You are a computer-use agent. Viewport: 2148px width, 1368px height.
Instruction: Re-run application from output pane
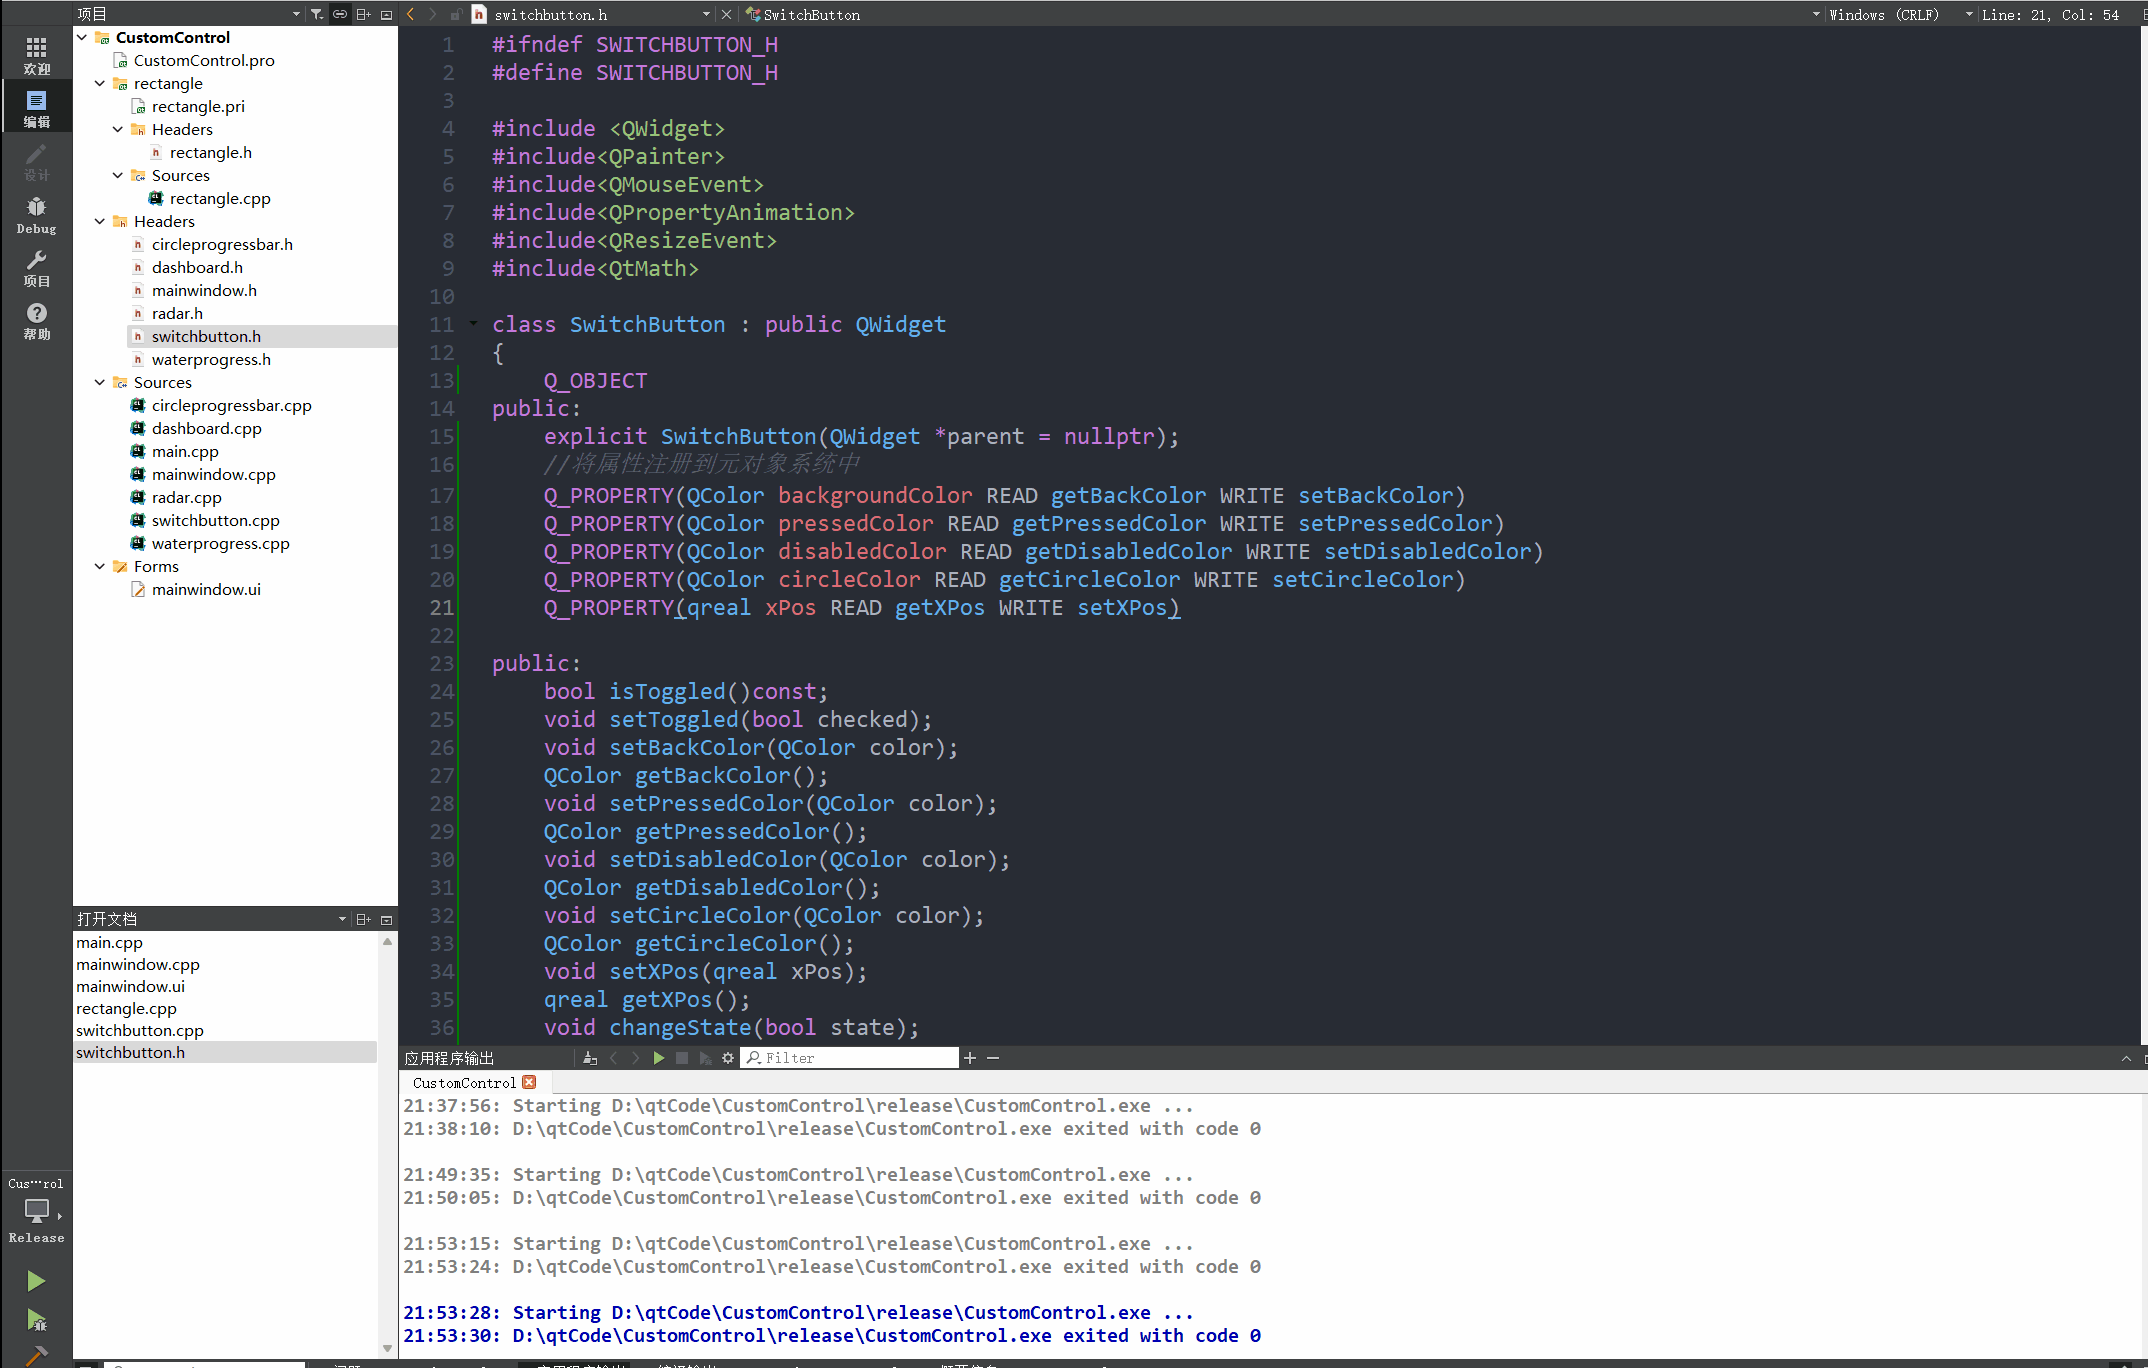click(x=658, y=1058)
